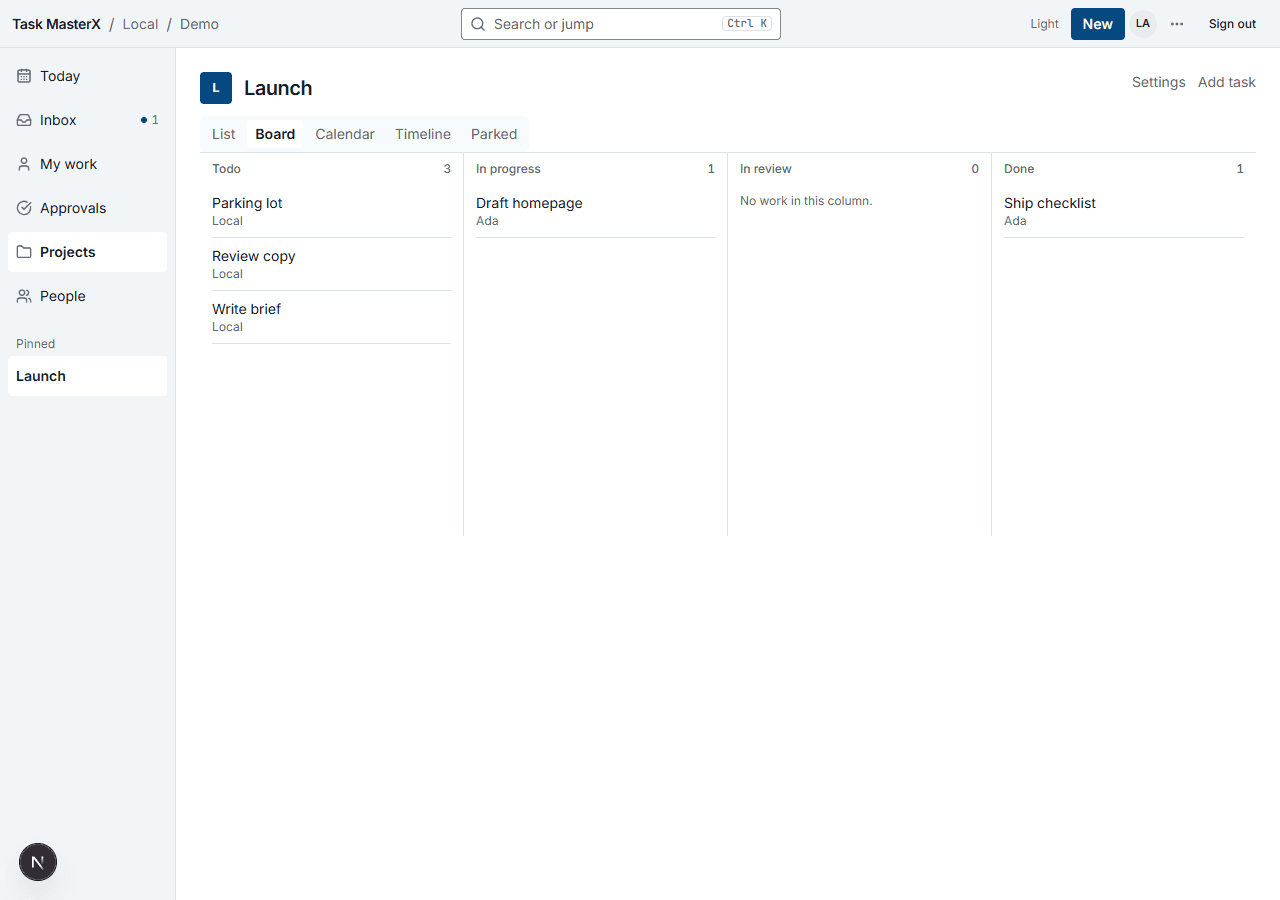This screenshot has width=1280, height=900.
Task: Switch to the List tab
Action: point(224,134)
